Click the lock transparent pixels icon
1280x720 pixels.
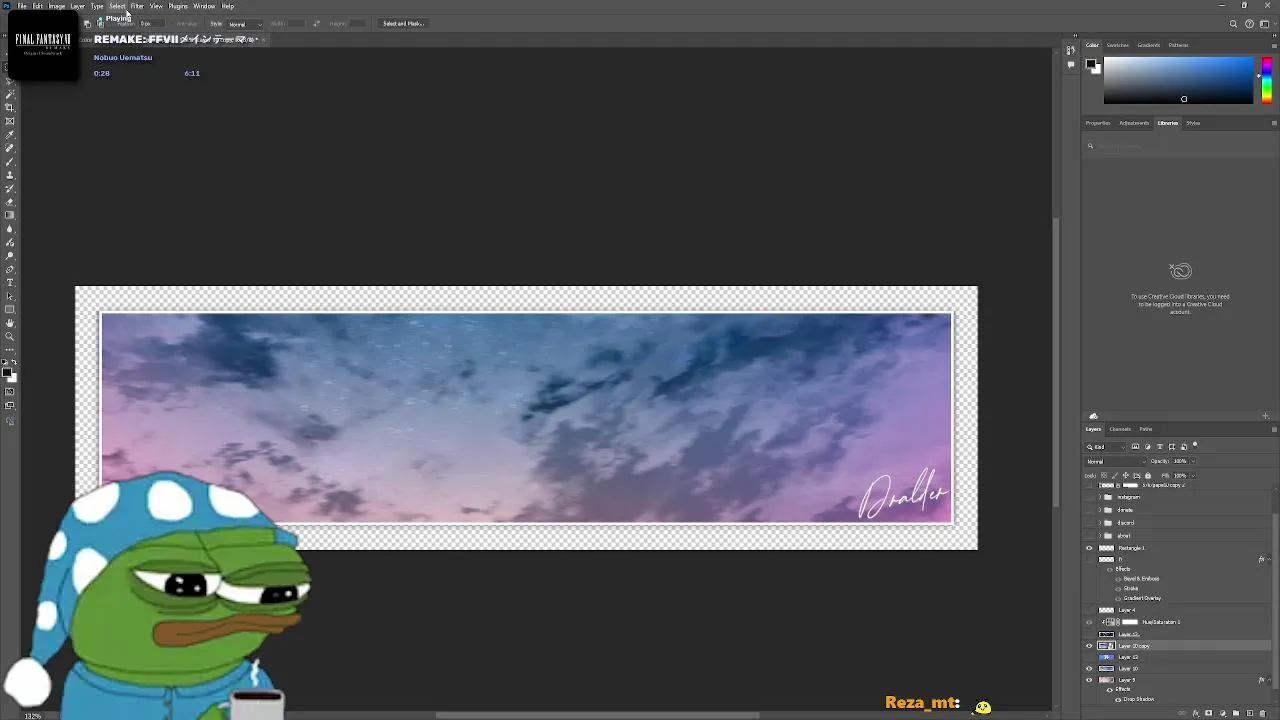click(1104, 475)
